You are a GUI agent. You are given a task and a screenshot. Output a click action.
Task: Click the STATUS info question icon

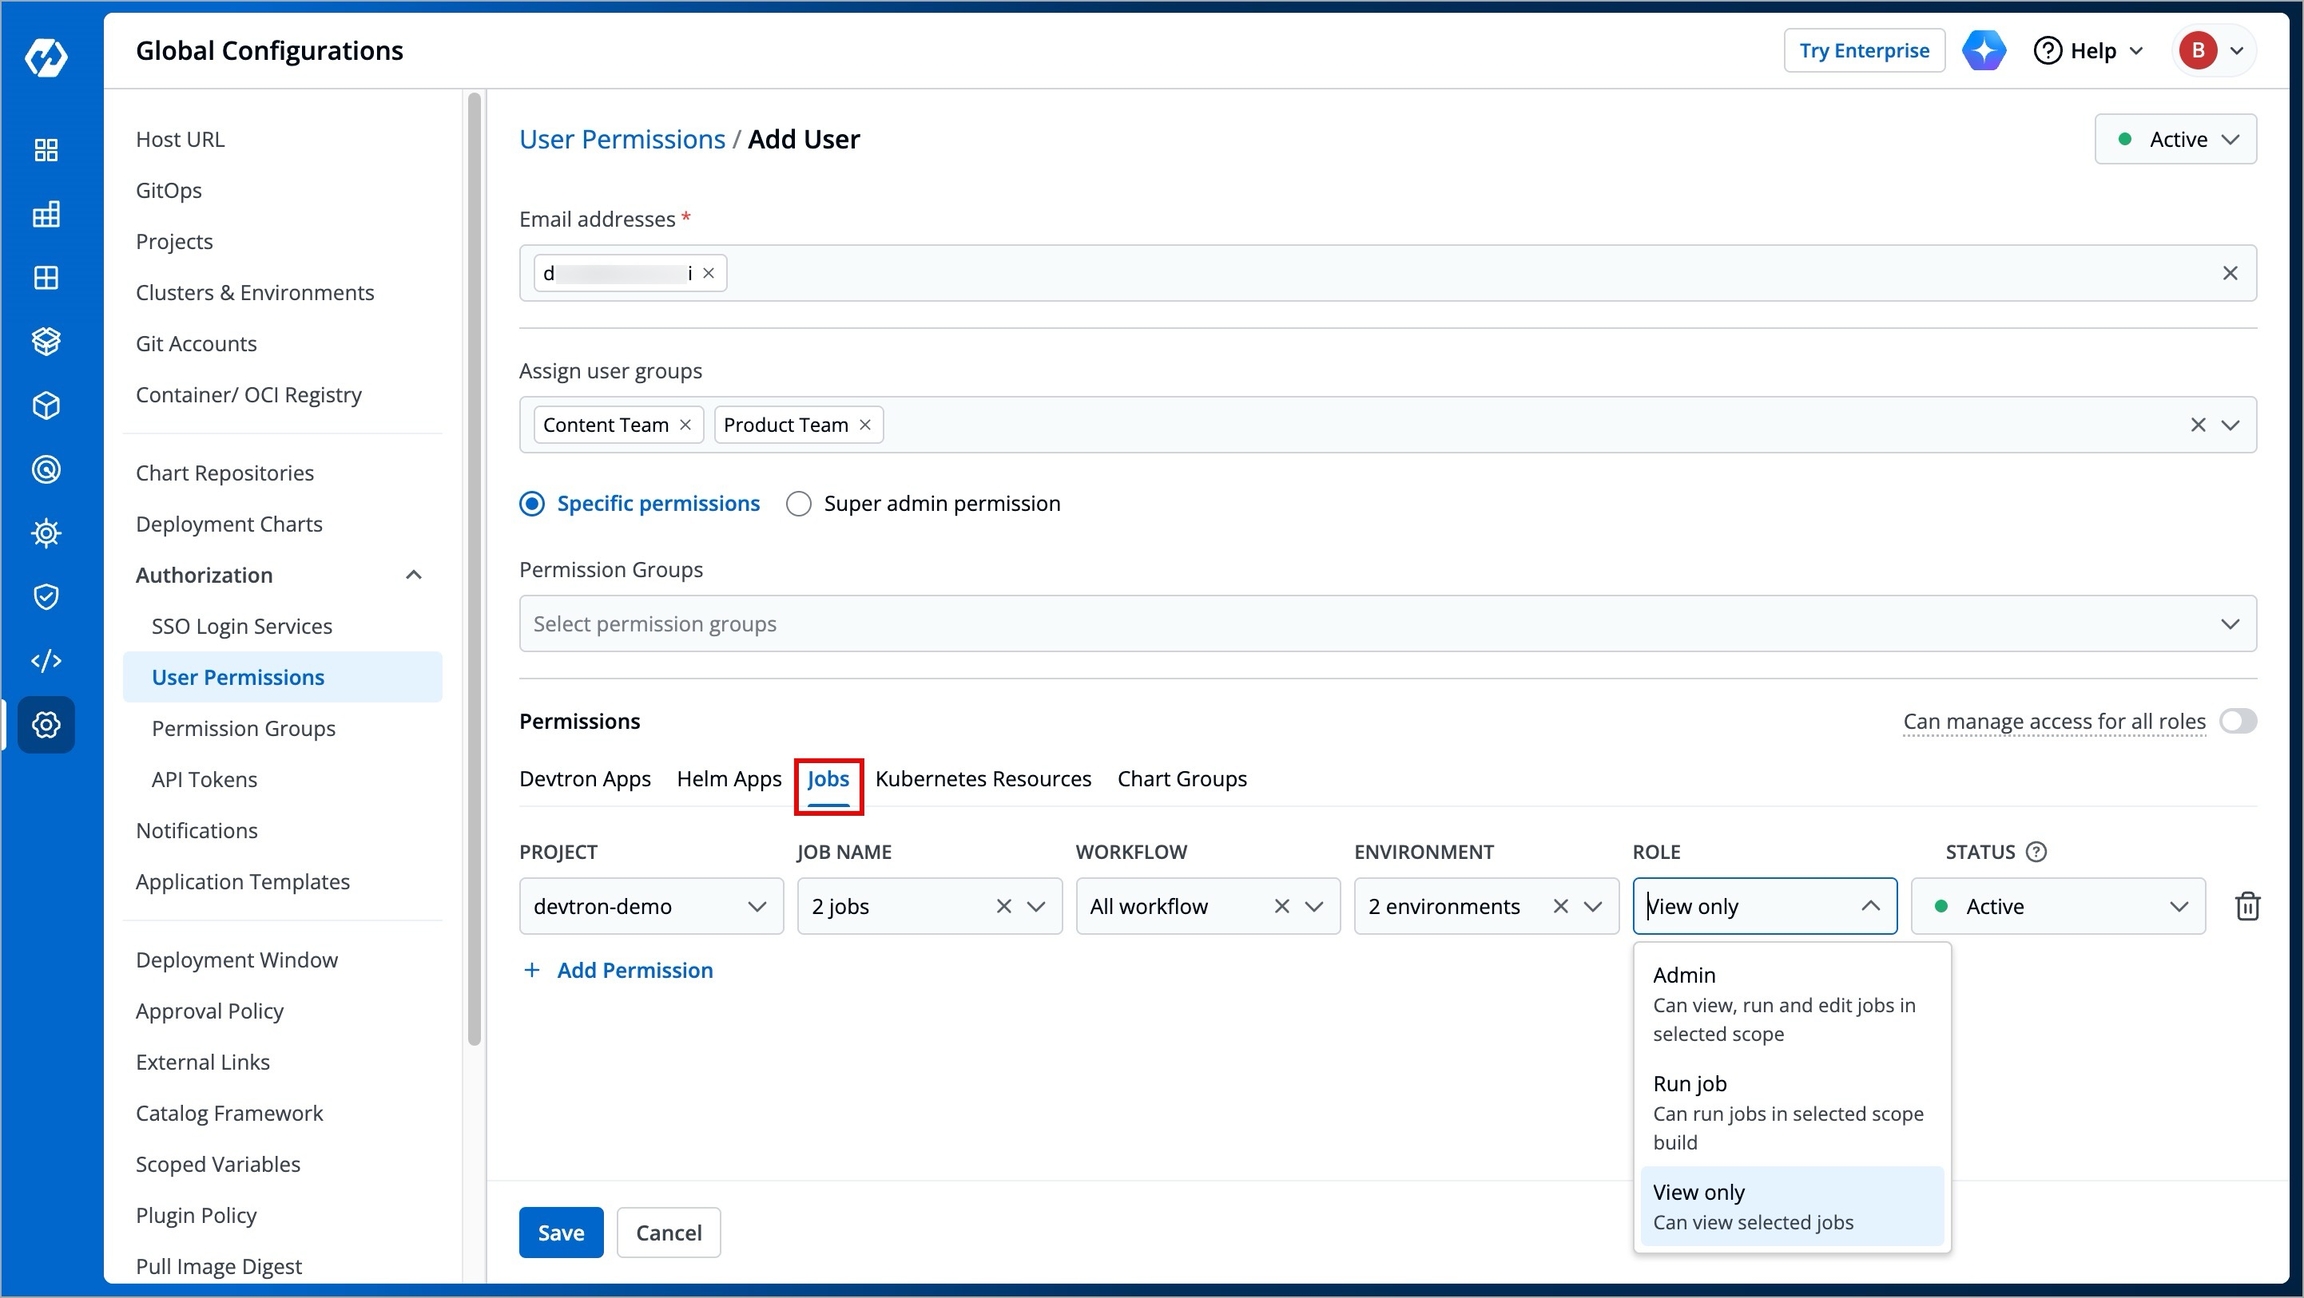pos(2036,852)
